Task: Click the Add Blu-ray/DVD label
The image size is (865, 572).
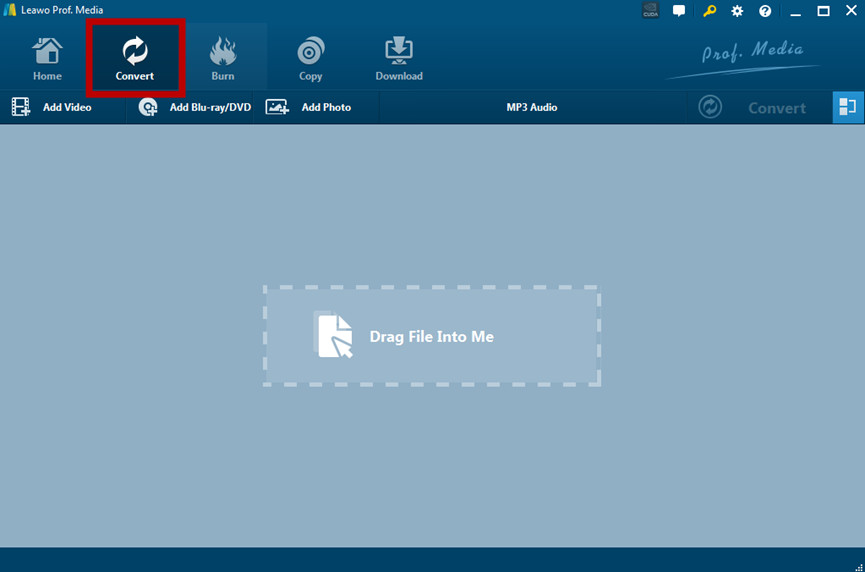Action: [210, 107]
